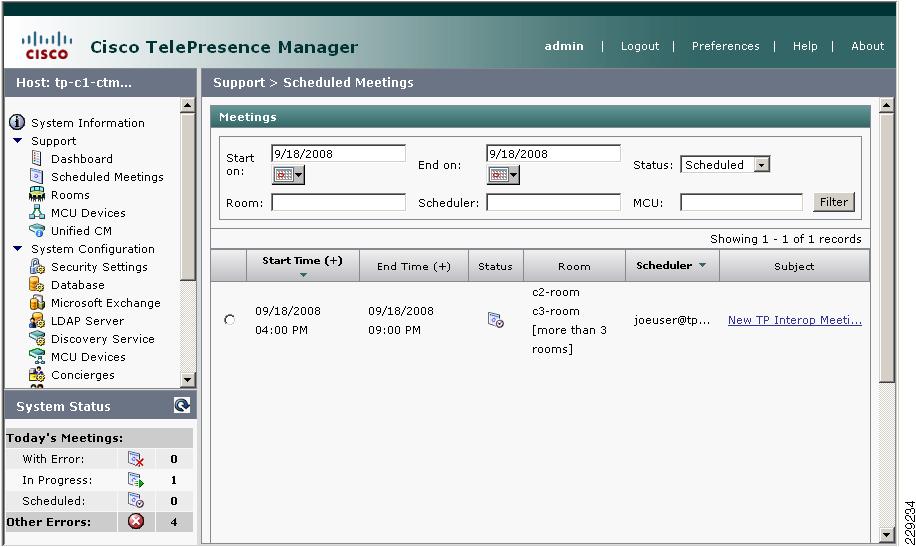Click the Discovery Service icon
This screenshot has height=547, width=916.
(x=37, y=338)
